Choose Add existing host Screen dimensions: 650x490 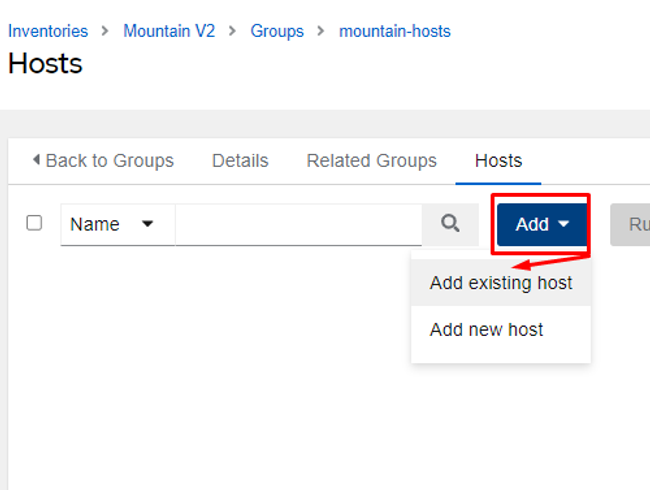pos(501,283)
